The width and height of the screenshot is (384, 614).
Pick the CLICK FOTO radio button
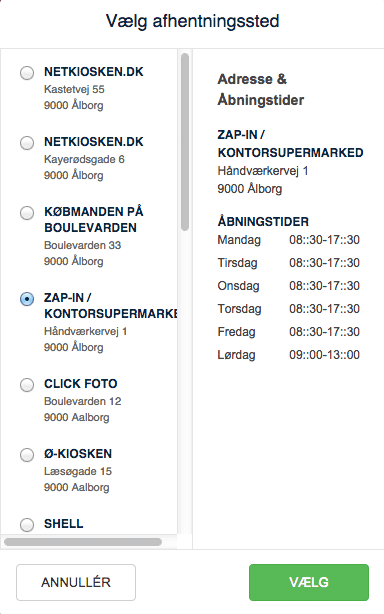[27, 385]
